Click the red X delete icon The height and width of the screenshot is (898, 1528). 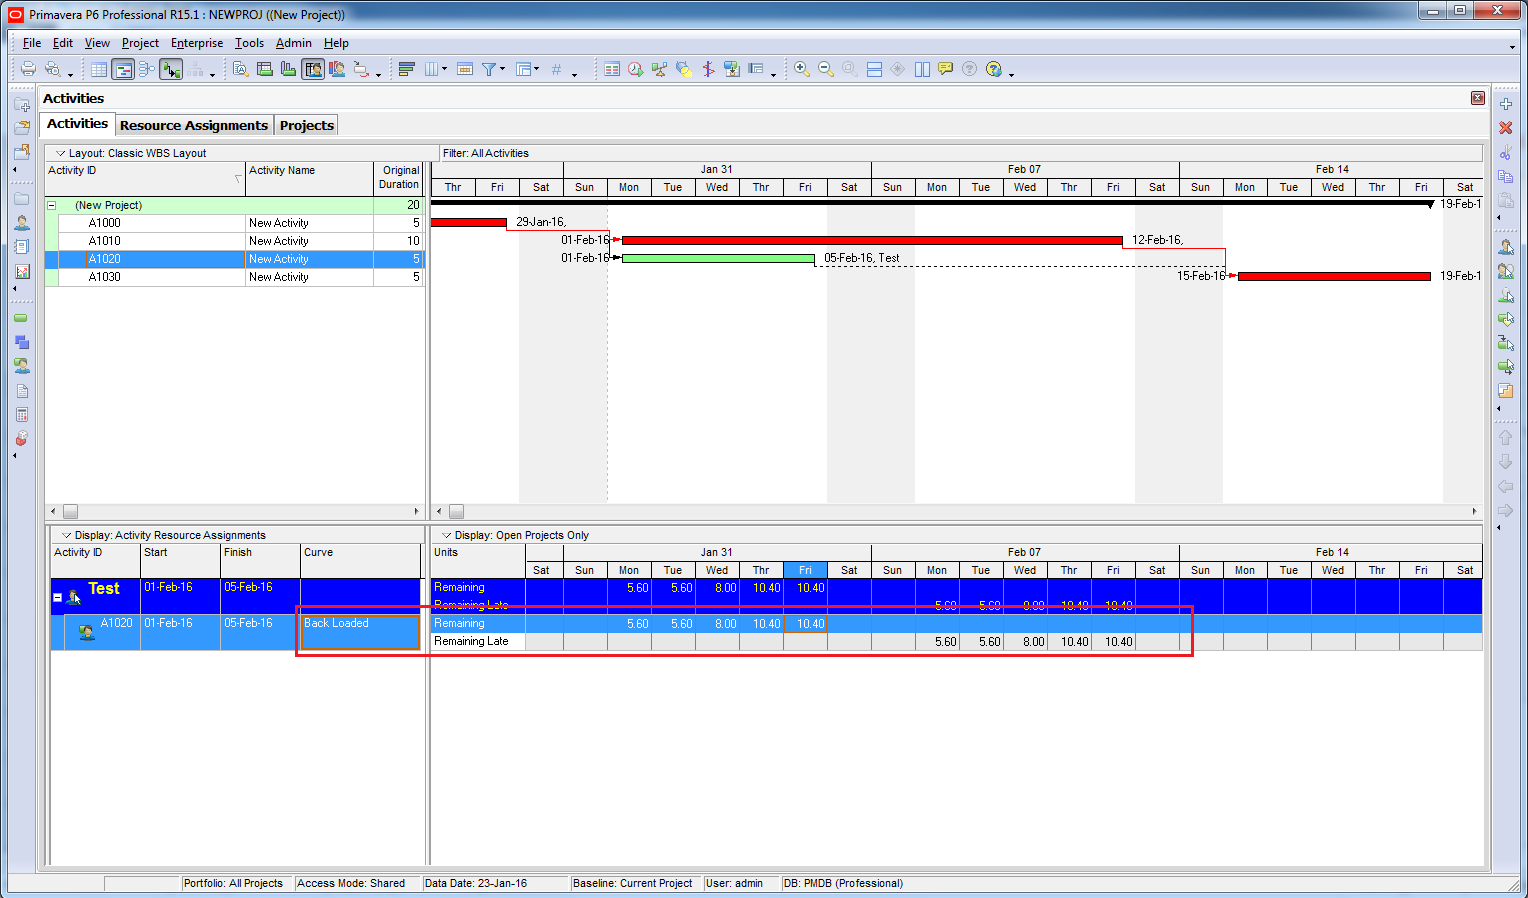point(1505,128)
